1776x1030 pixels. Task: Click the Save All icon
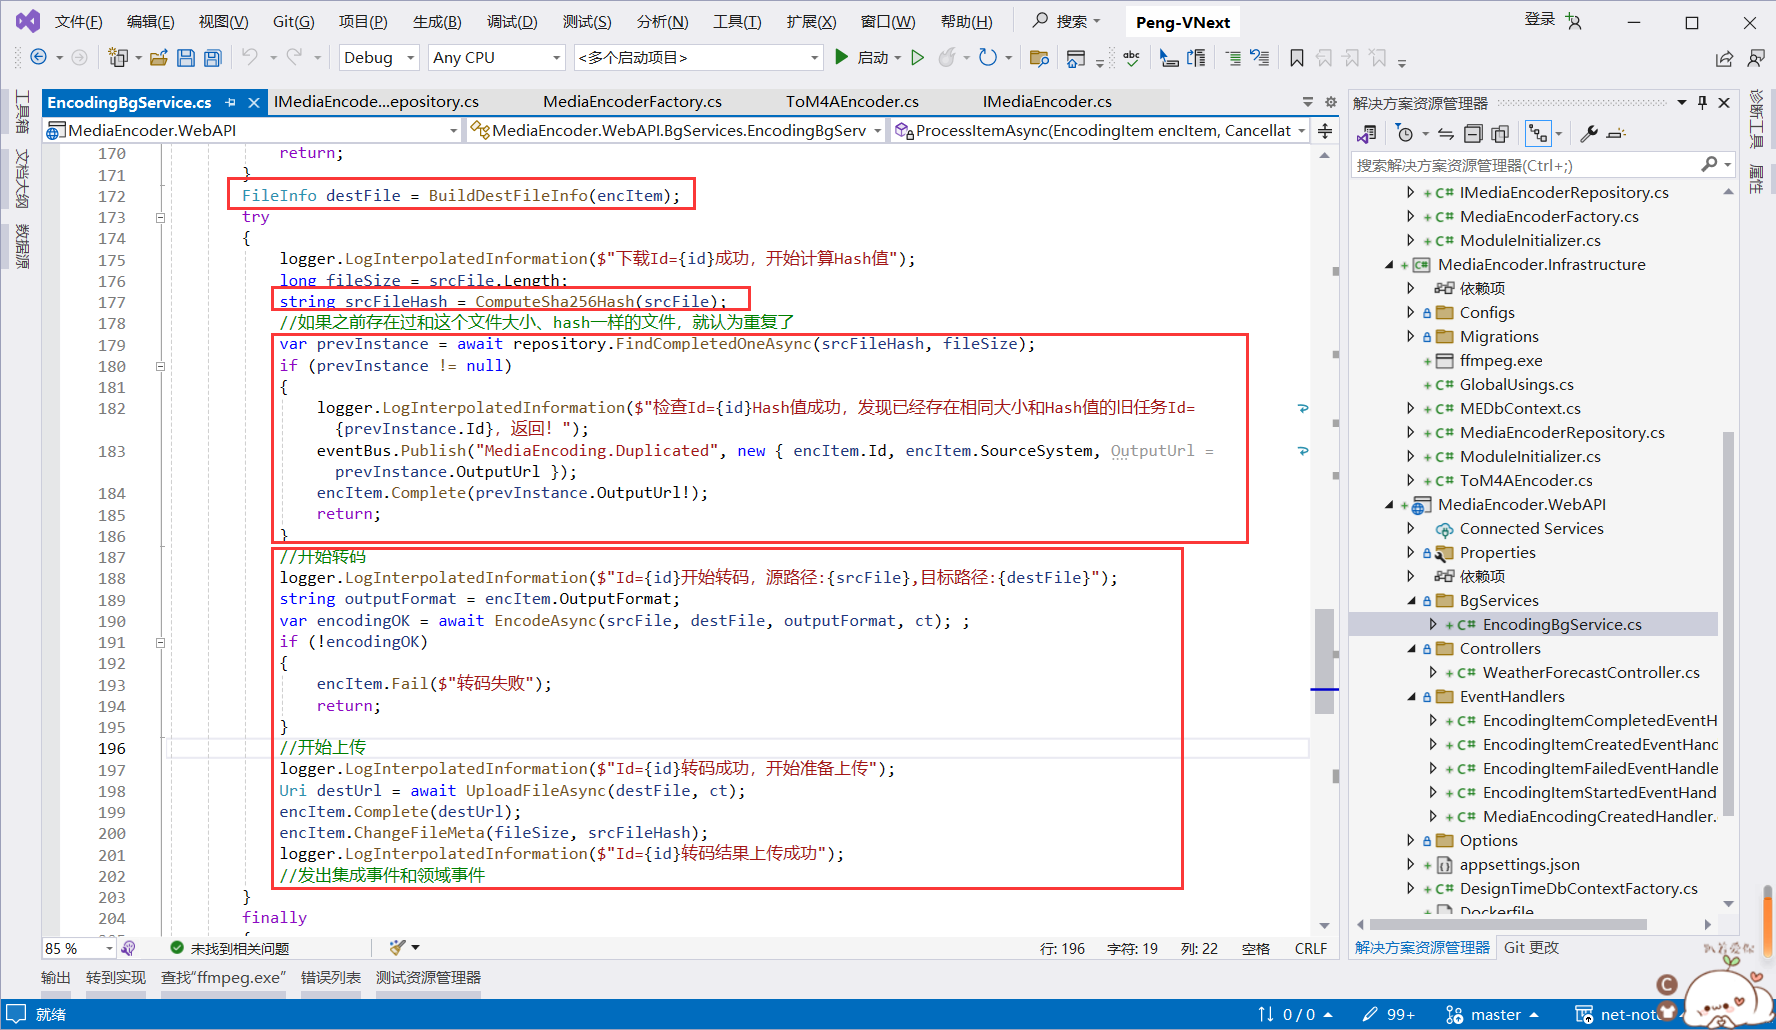click(213, 58)
